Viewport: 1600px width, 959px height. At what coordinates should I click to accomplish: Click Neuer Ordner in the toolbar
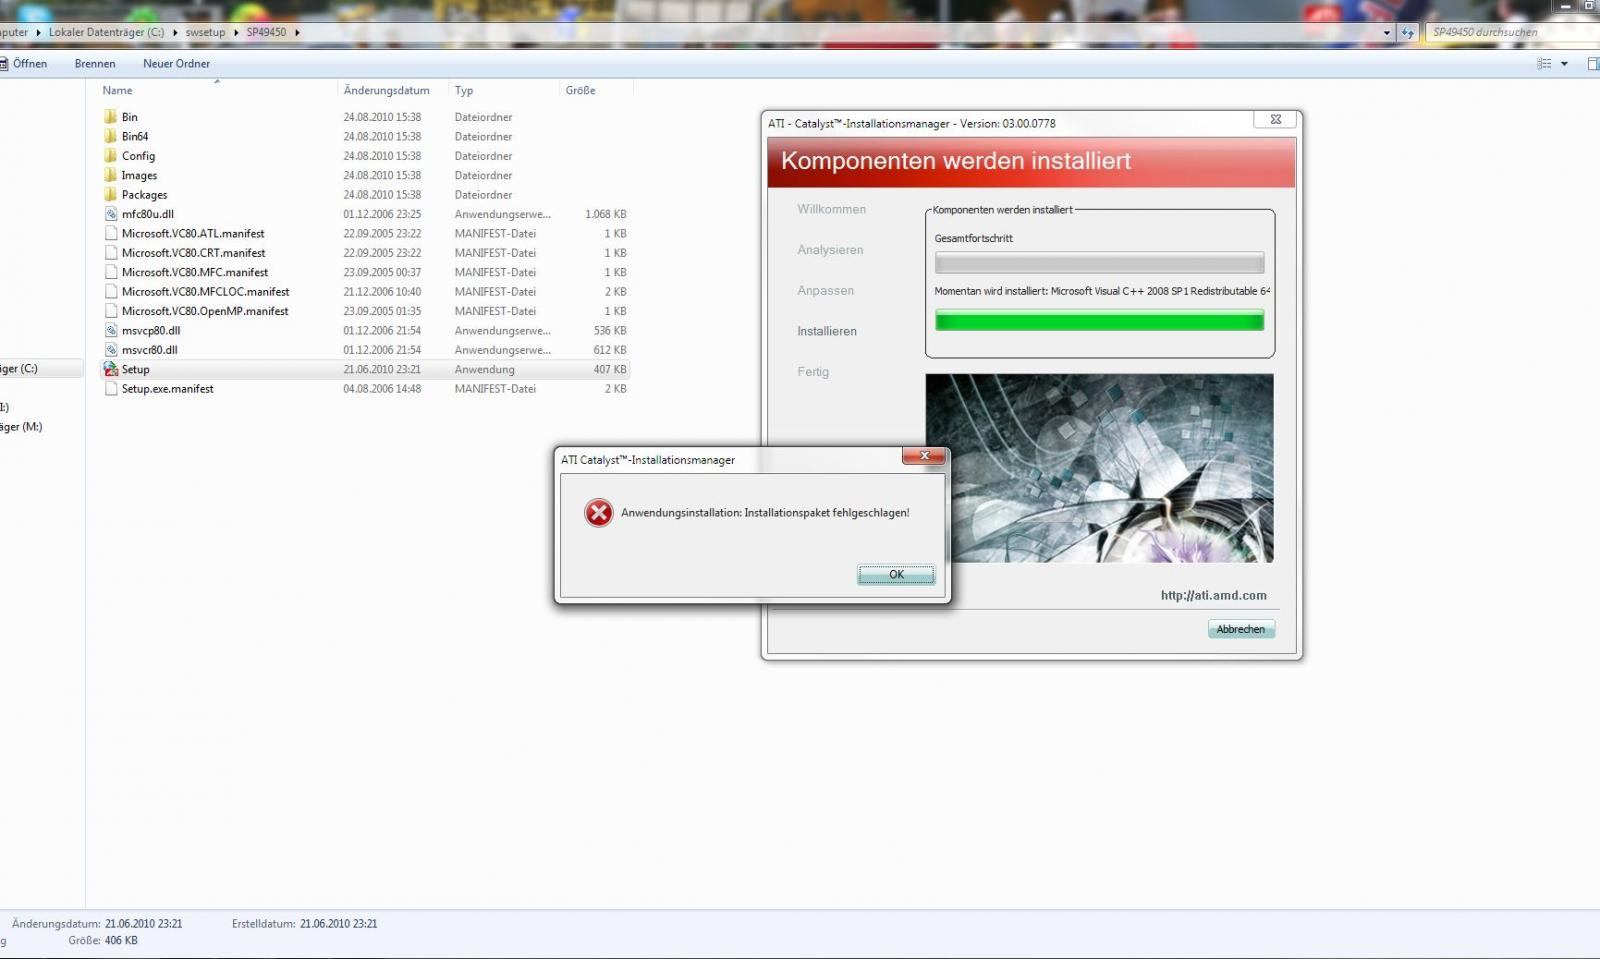pos(176,63)
